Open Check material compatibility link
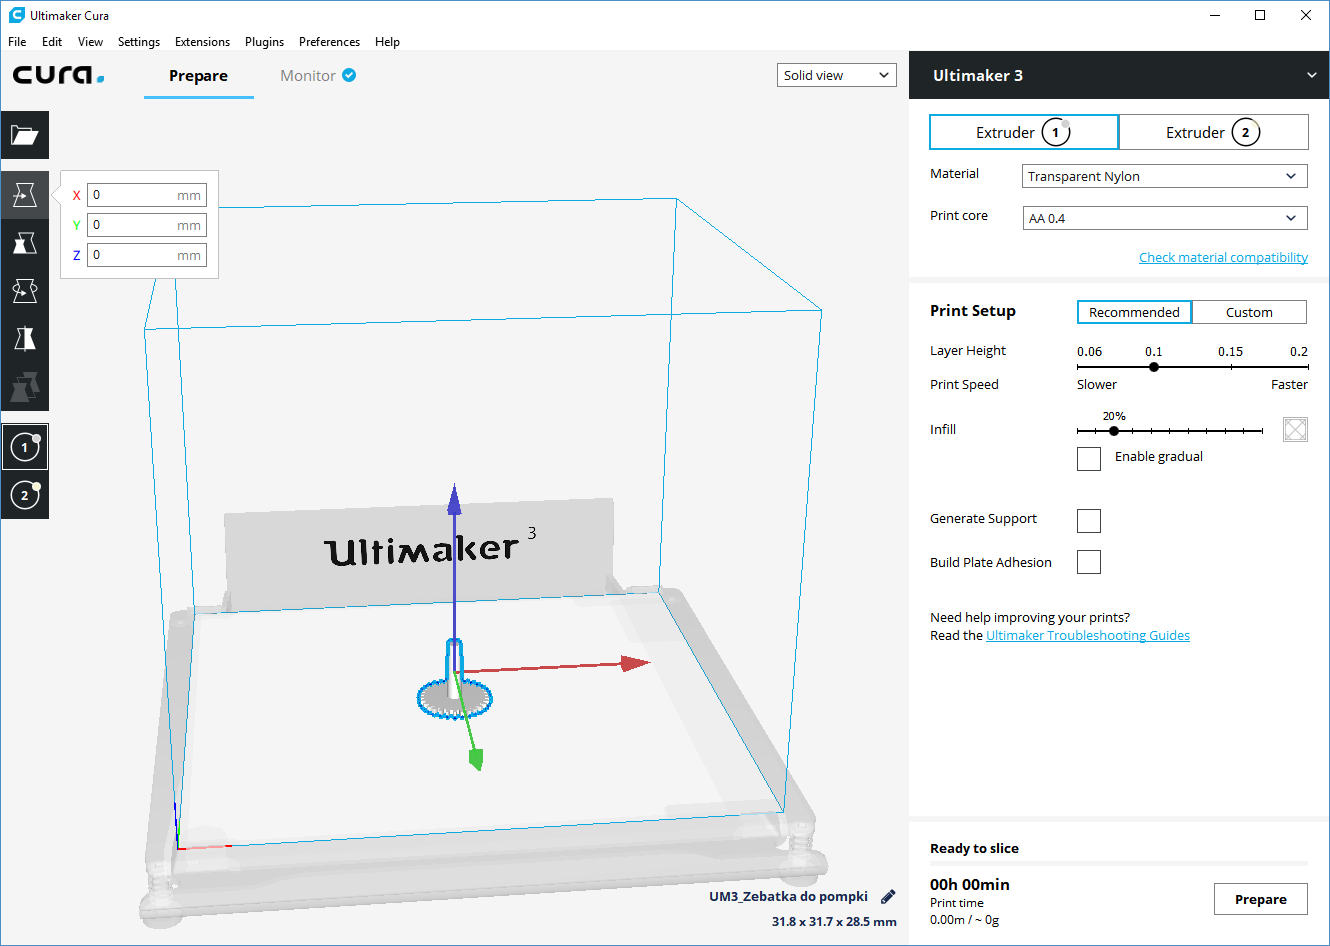Viewport: 1330px width, 946px height. click(1223, 257)
